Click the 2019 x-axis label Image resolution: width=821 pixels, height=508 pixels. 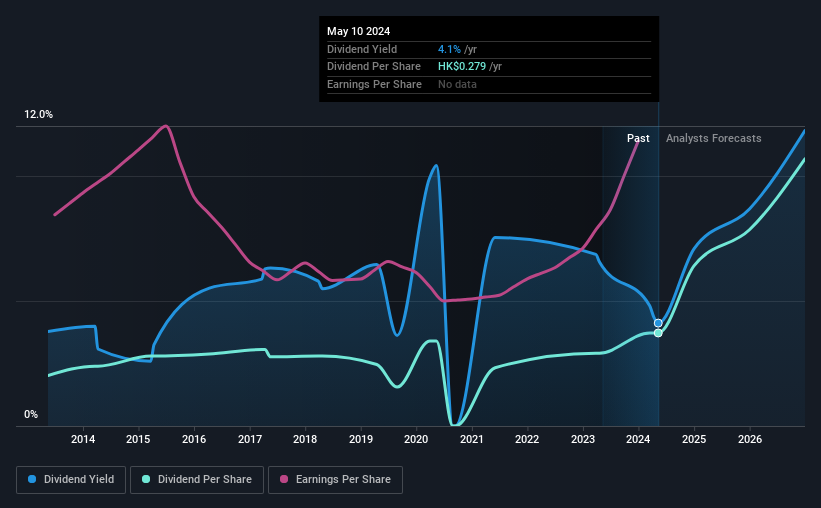361,439
